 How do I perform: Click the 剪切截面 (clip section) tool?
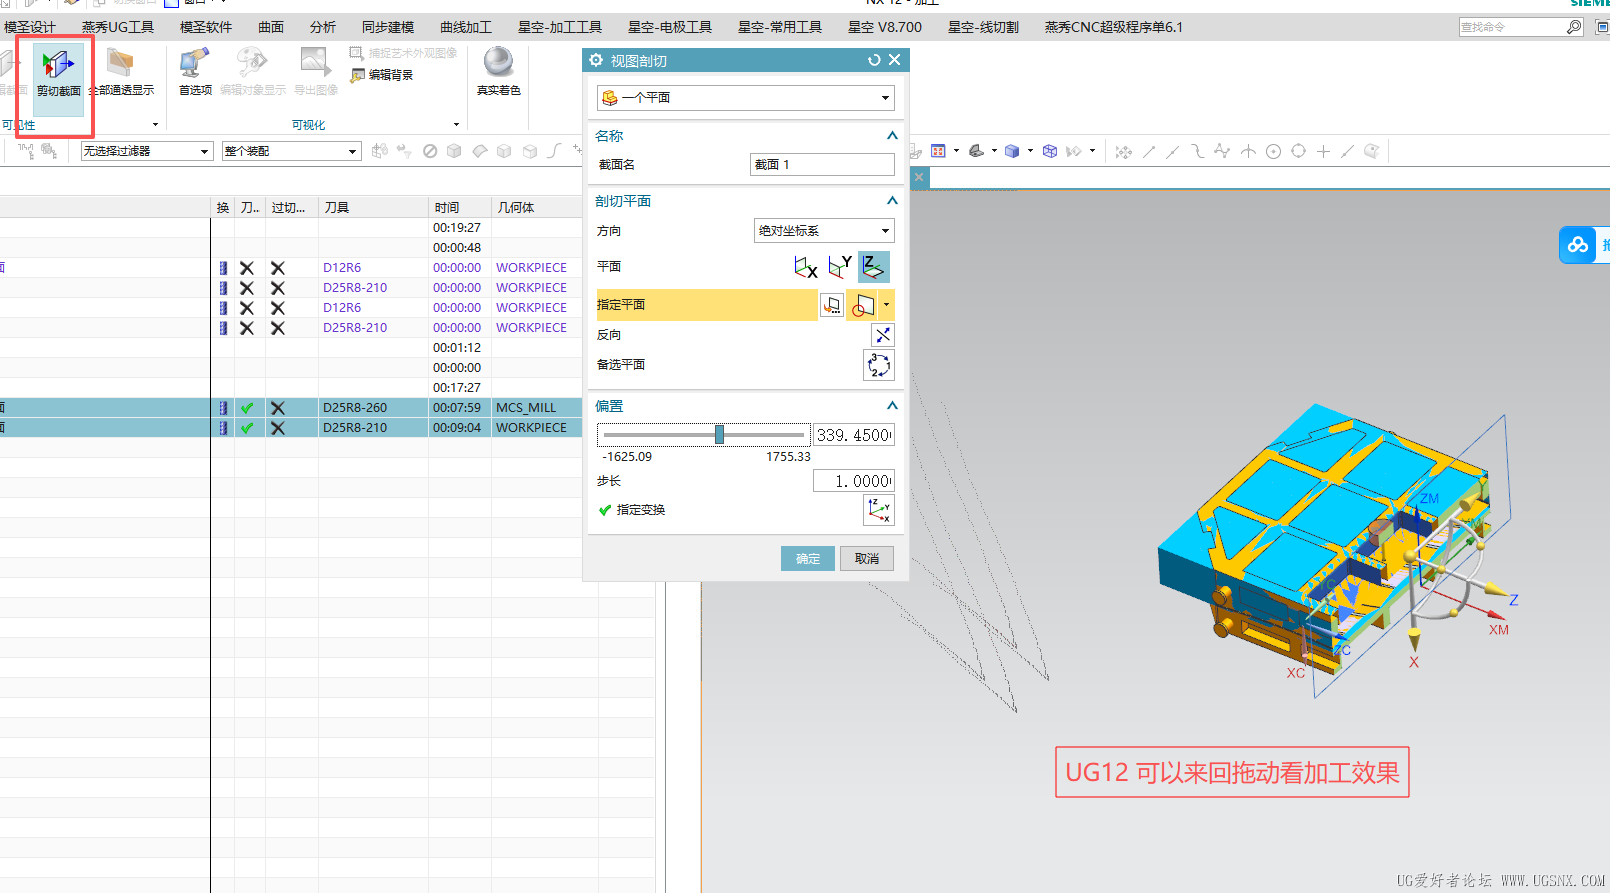point(58,73)
